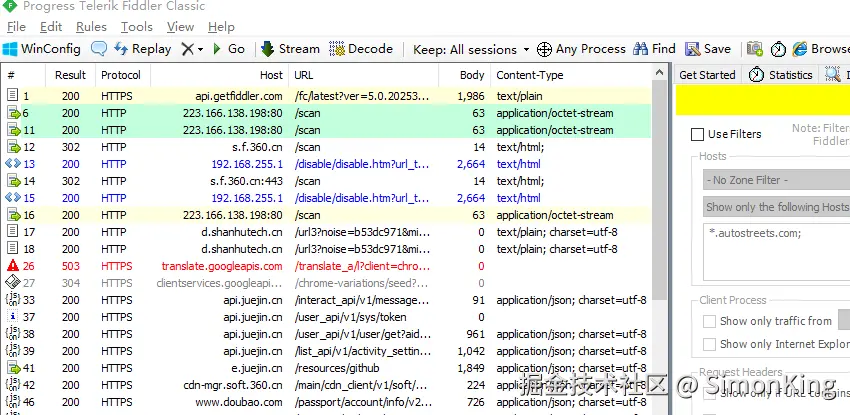Open Show only the following Hosts dropdown

(776, 207)
